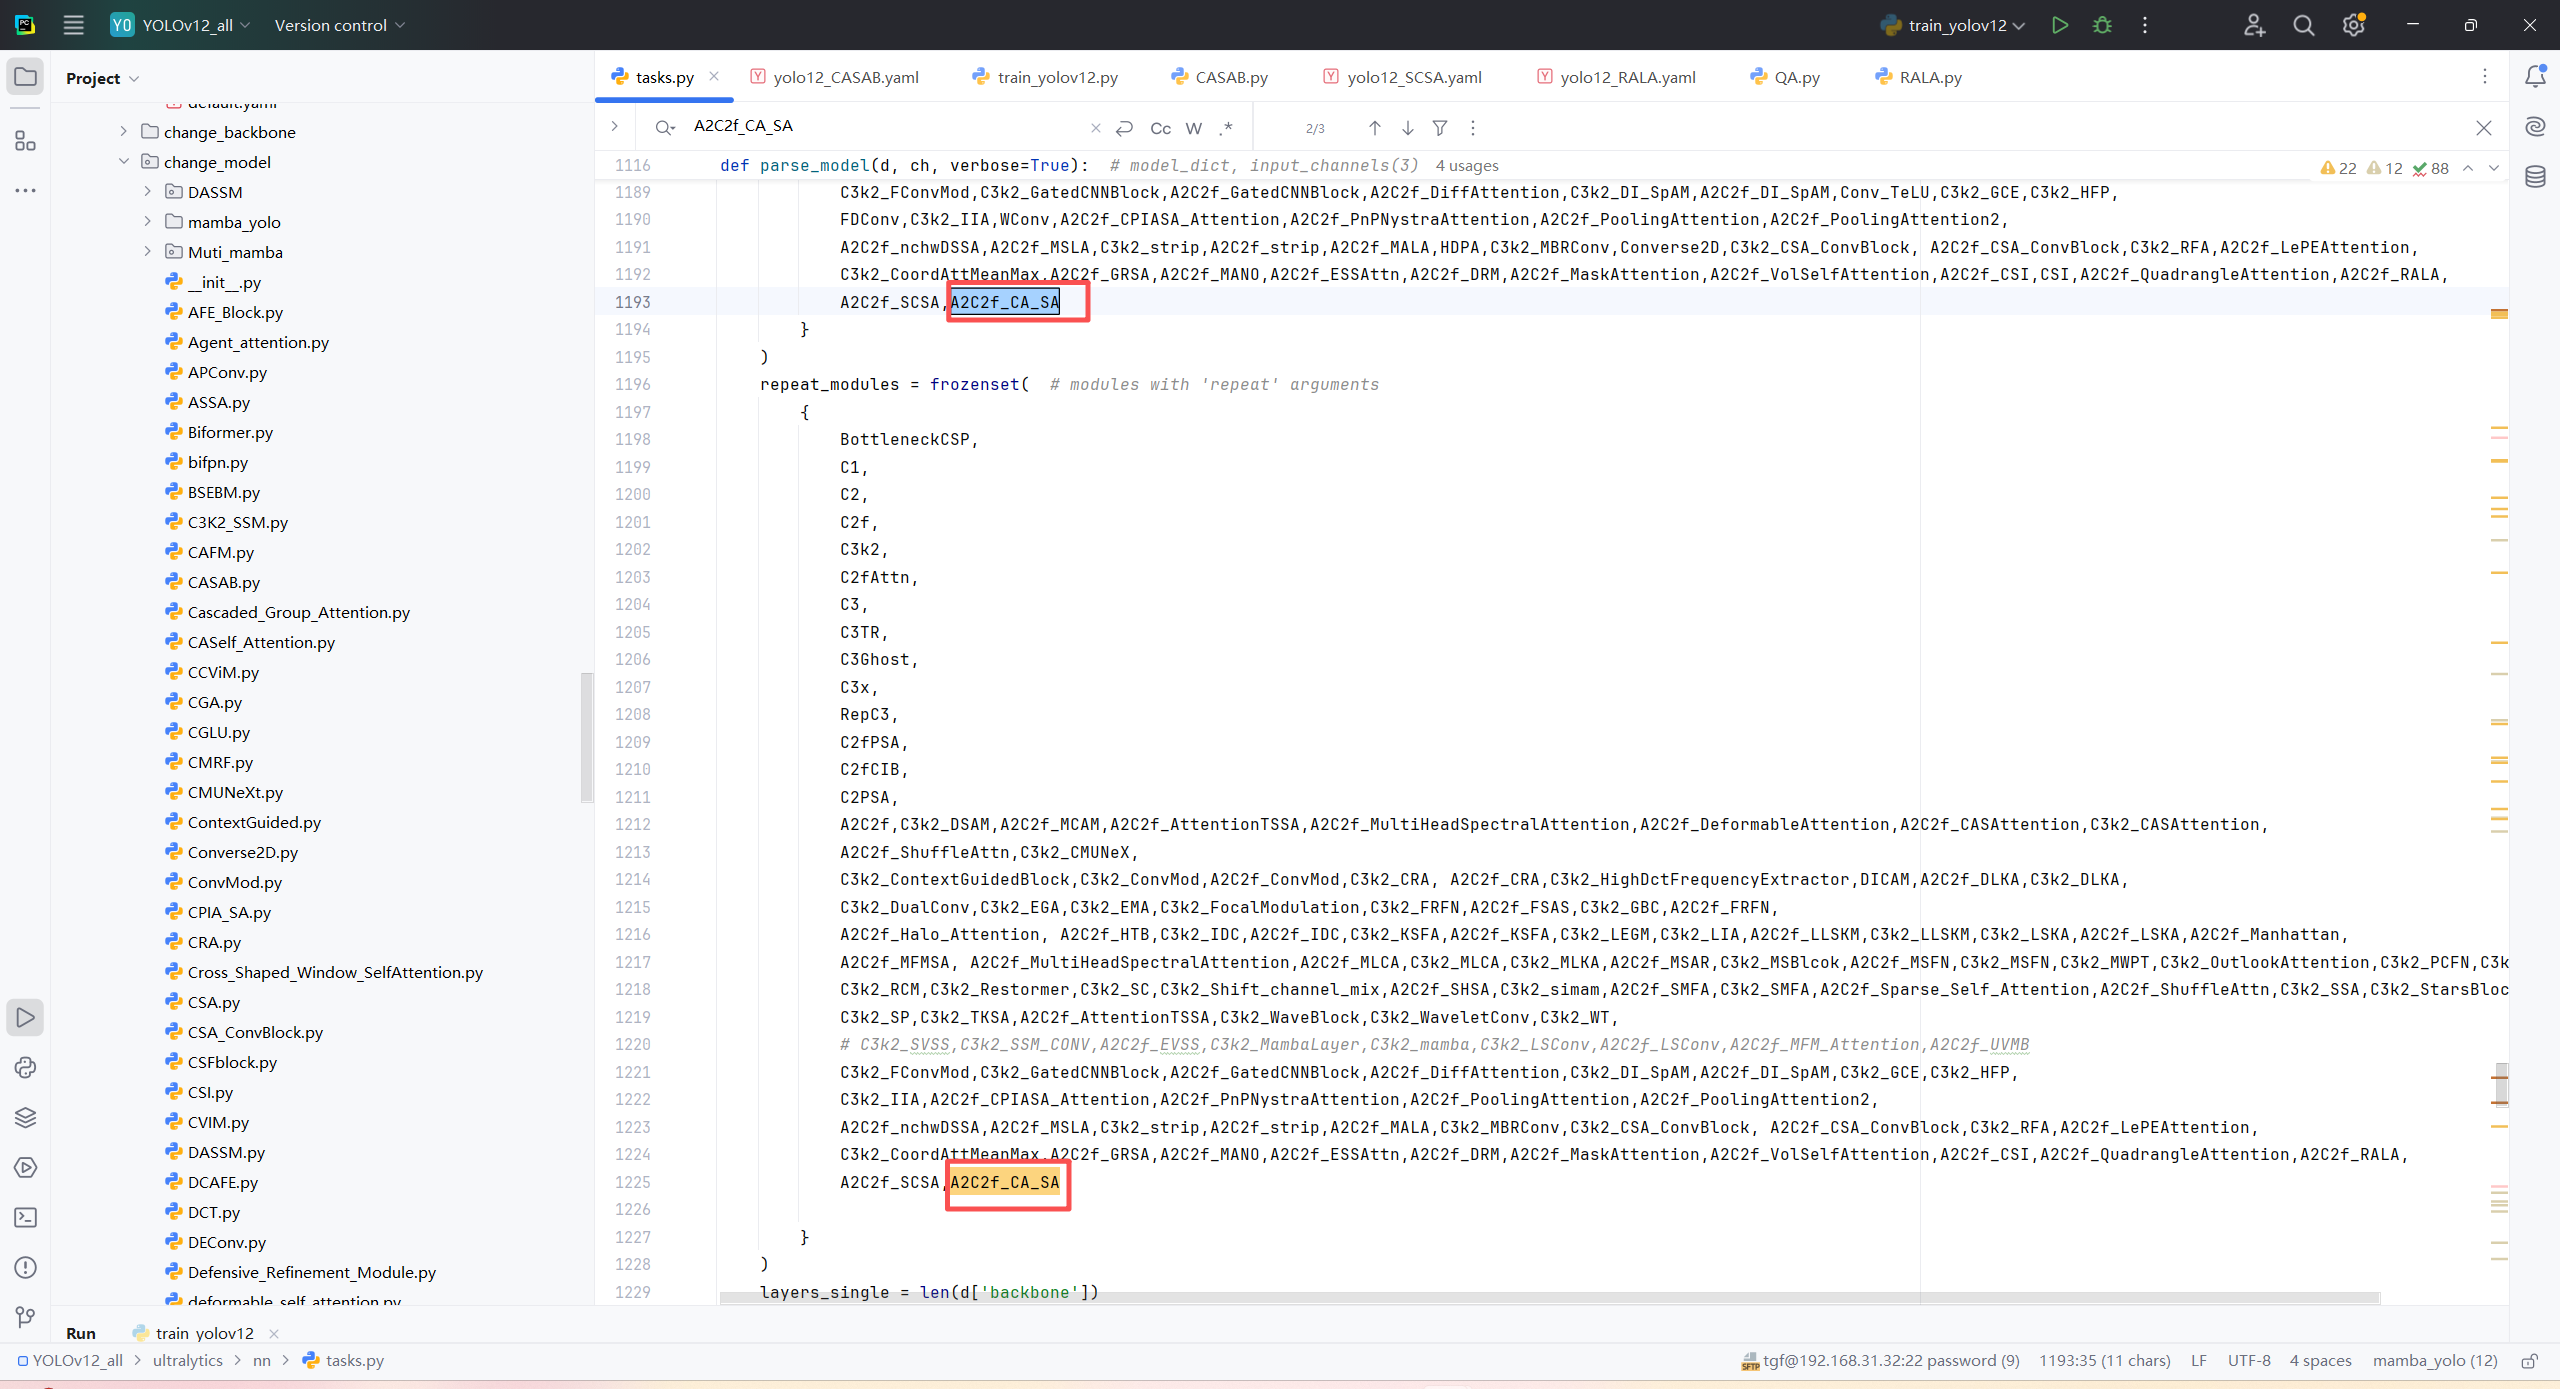This screenshot has height=1389, width=2560.
Task: Expand the change_backbone folder
Action: [x=123, y=131]
